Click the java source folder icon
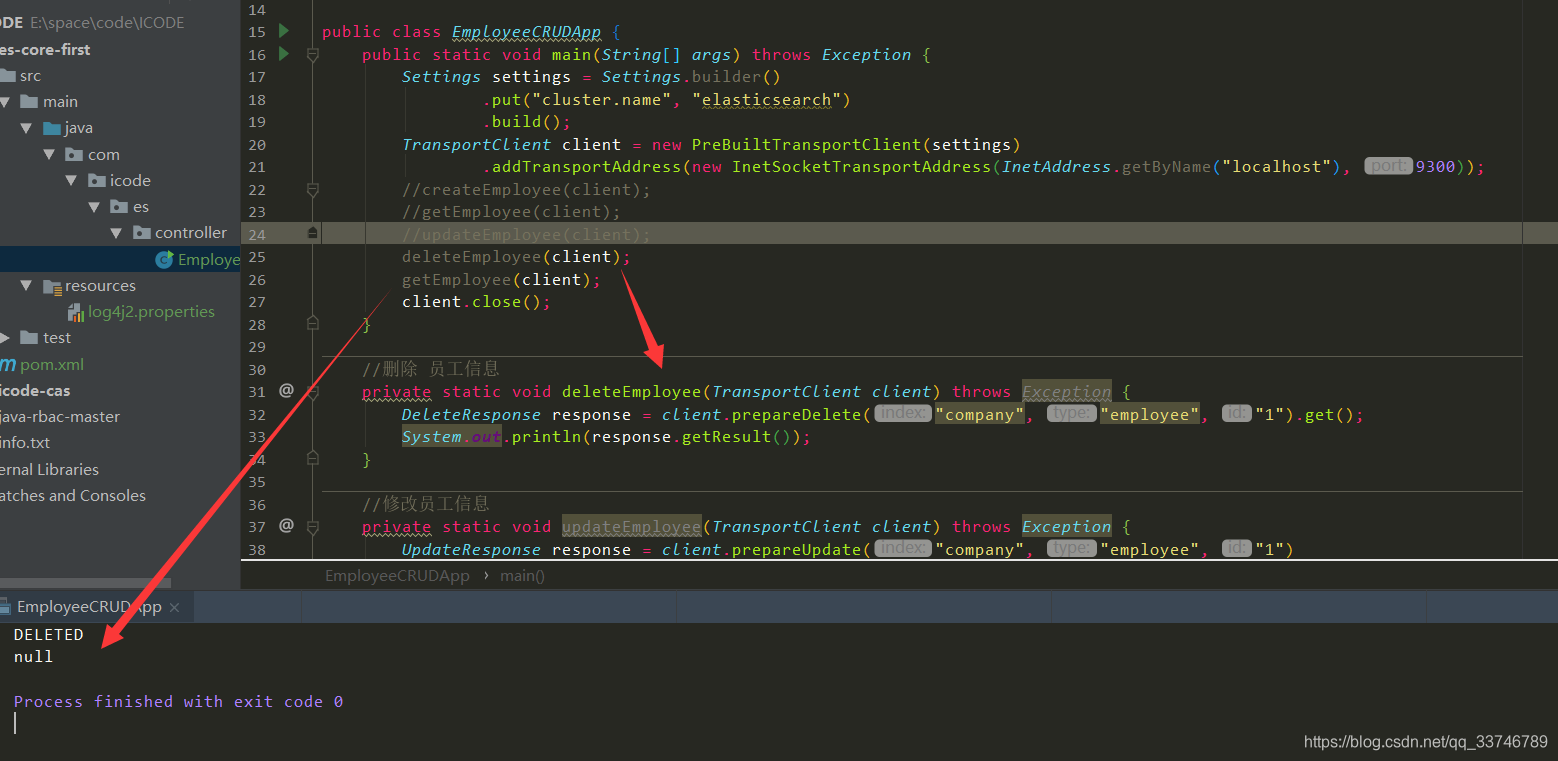This screenshot has height=761, width=1558. [52, 128]
